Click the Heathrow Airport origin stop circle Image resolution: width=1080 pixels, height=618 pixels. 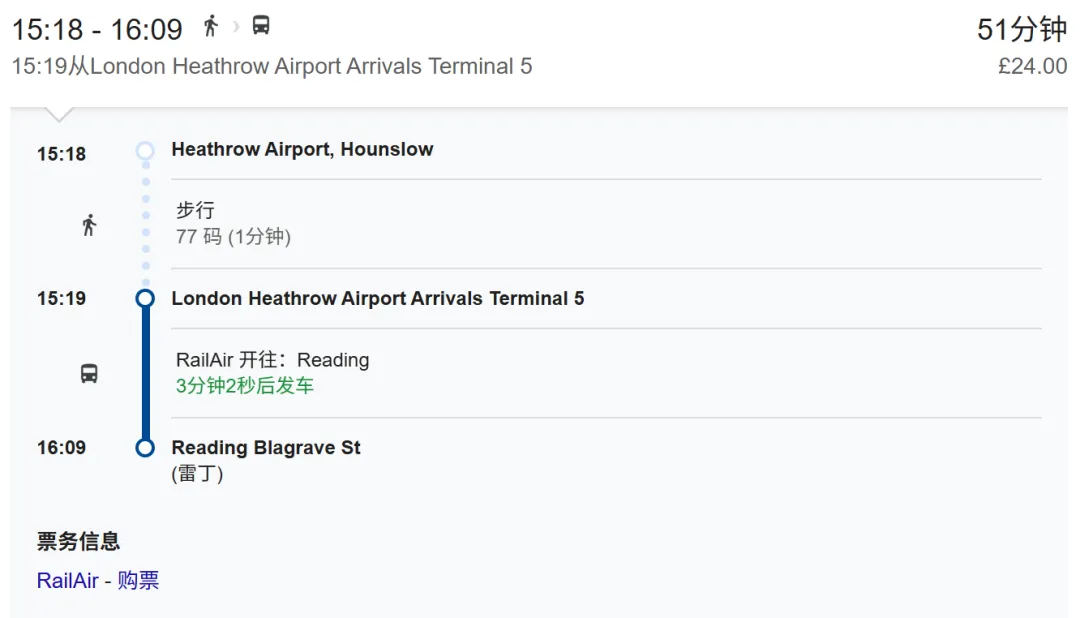click(145, 151)
